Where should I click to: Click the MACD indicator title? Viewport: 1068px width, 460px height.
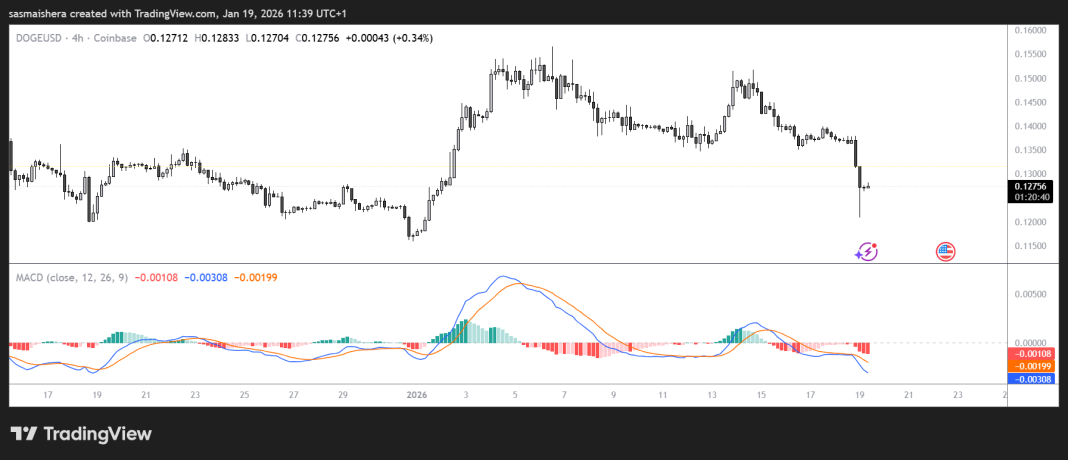(69, 277)
